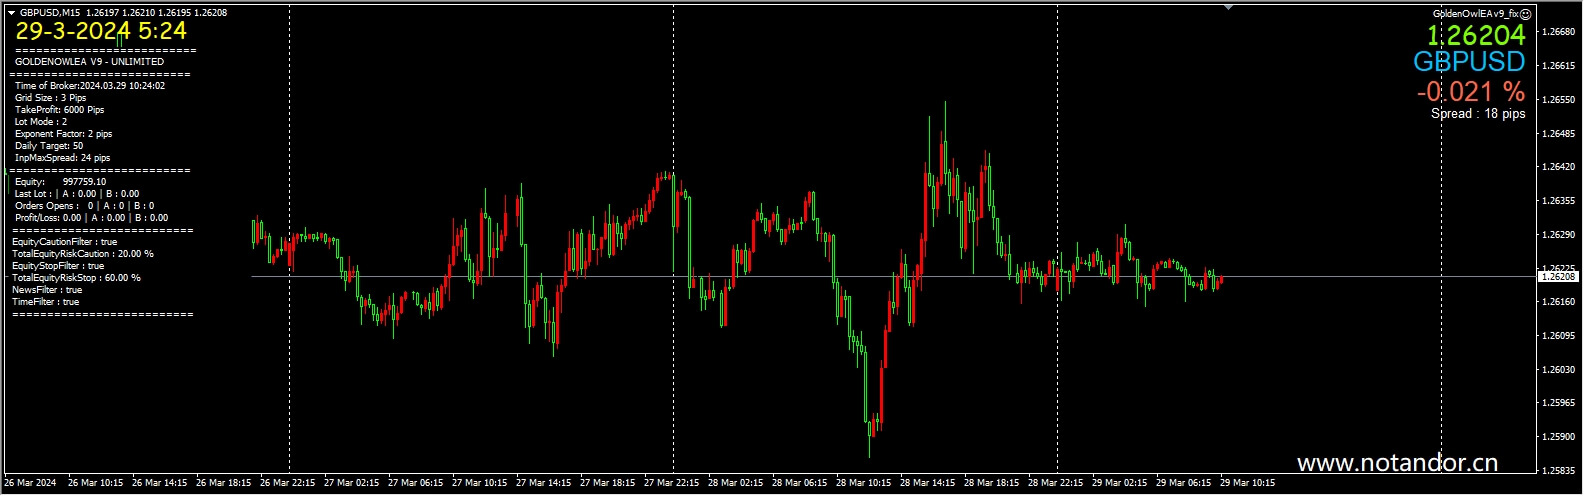Click the 28 Mar 06:15 time axis label
1584x496 pixels.
click(x=799, y=483)
